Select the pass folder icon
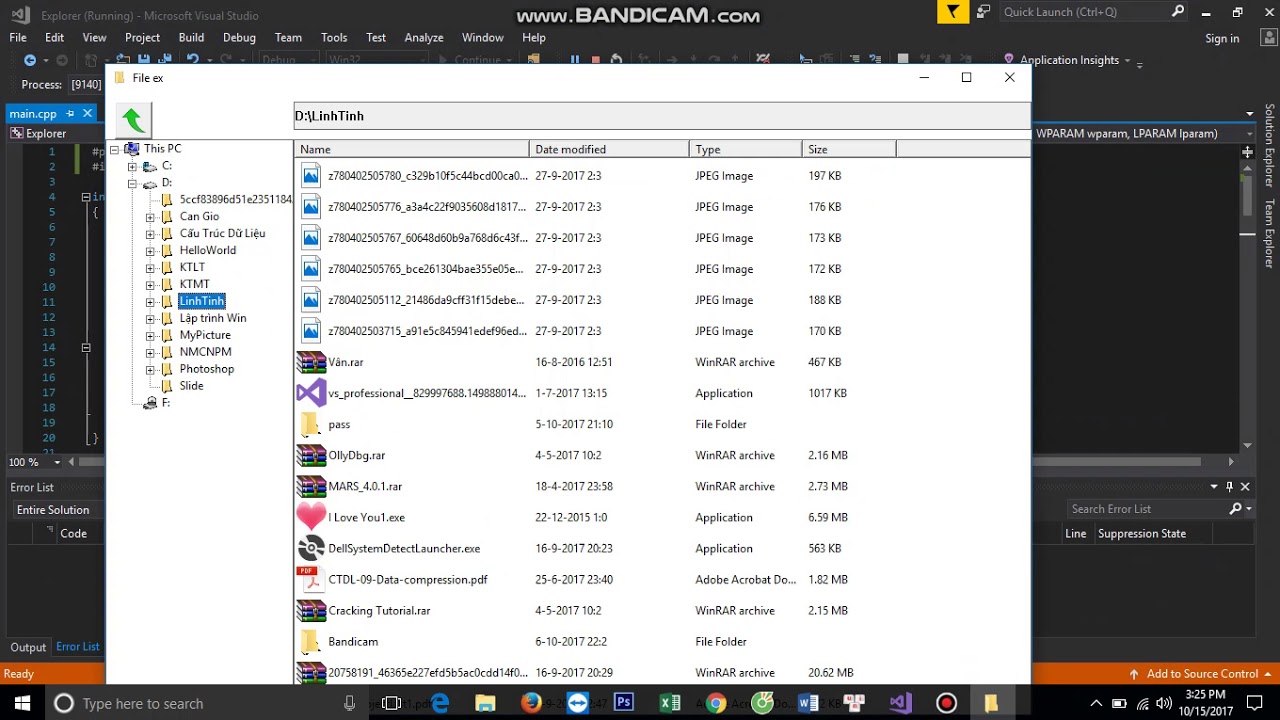1280x720 pixels. pyautogui.click(x=310, y=424)
